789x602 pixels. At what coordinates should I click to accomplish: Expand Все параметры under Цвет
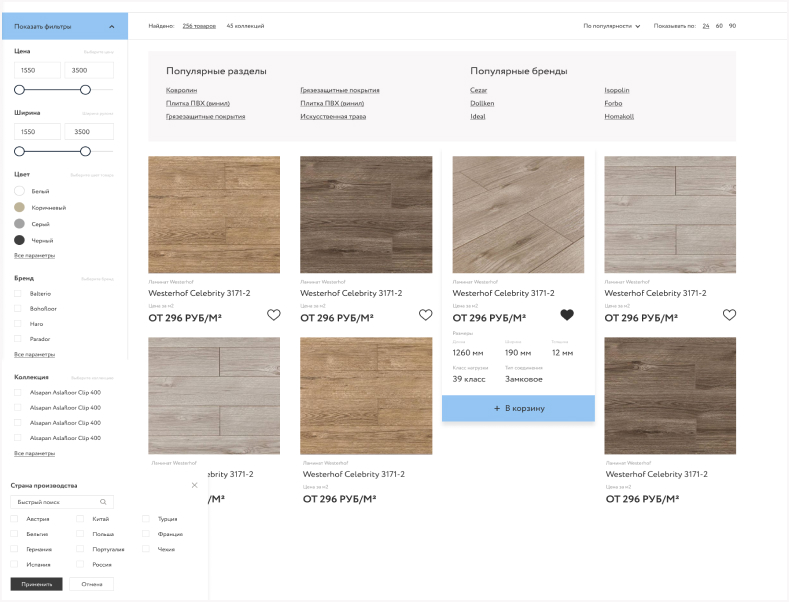(x=34, y=255)
